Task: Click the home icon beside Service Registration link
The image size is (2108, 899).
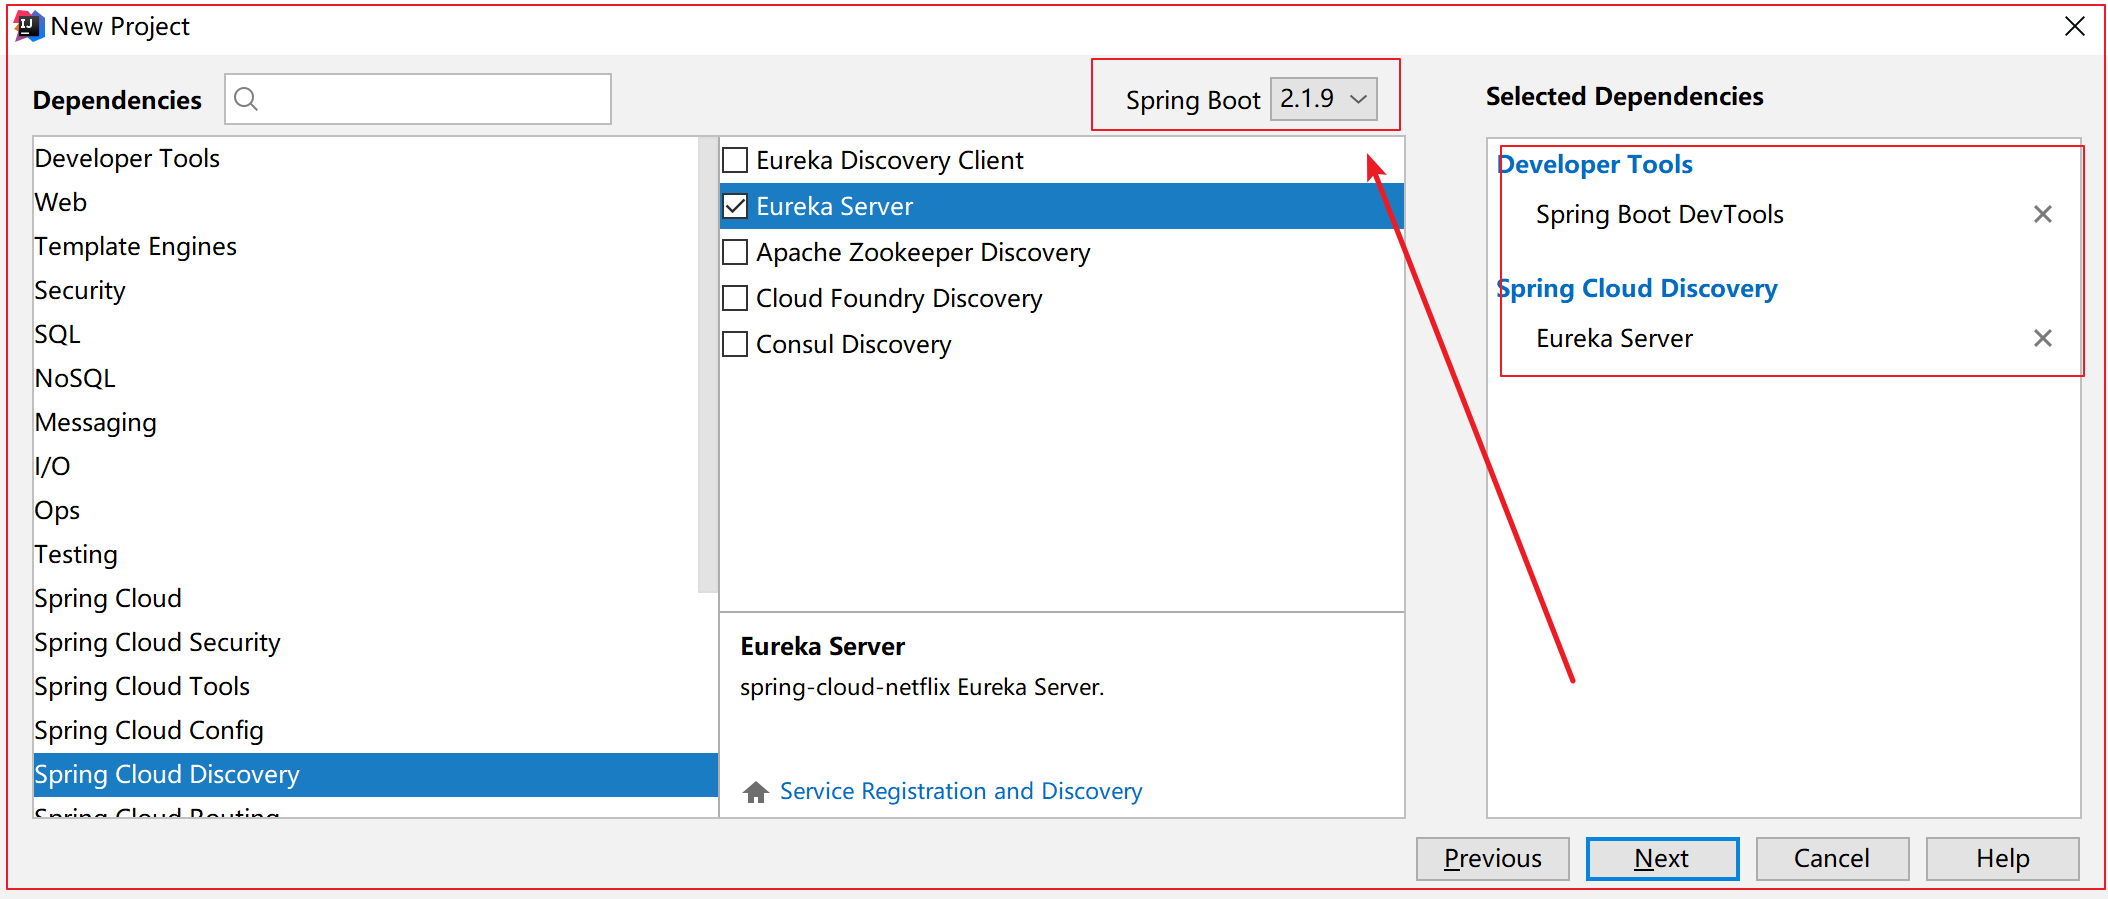Action: [x=756, y=792]
